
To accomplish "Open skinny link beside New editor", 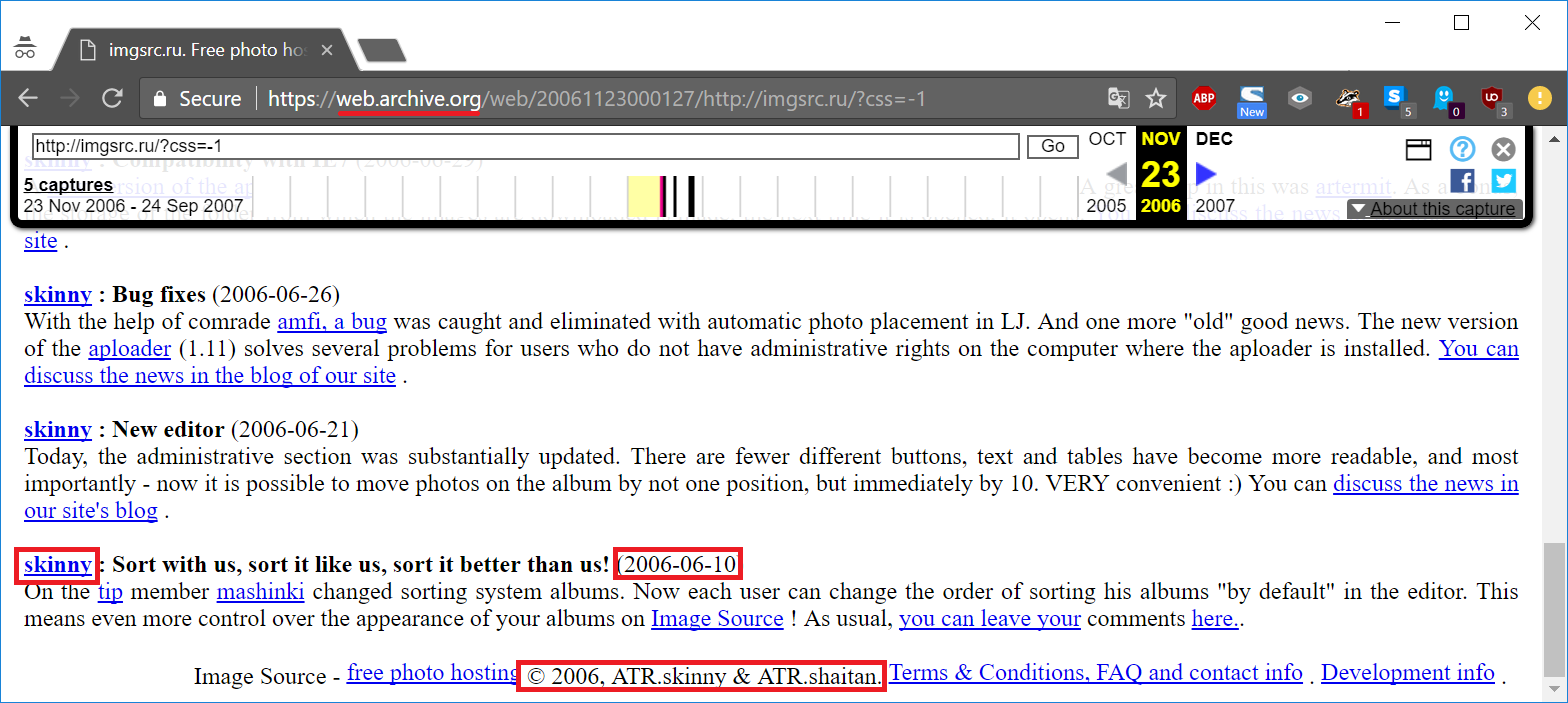I will click(x=58, y=430).
